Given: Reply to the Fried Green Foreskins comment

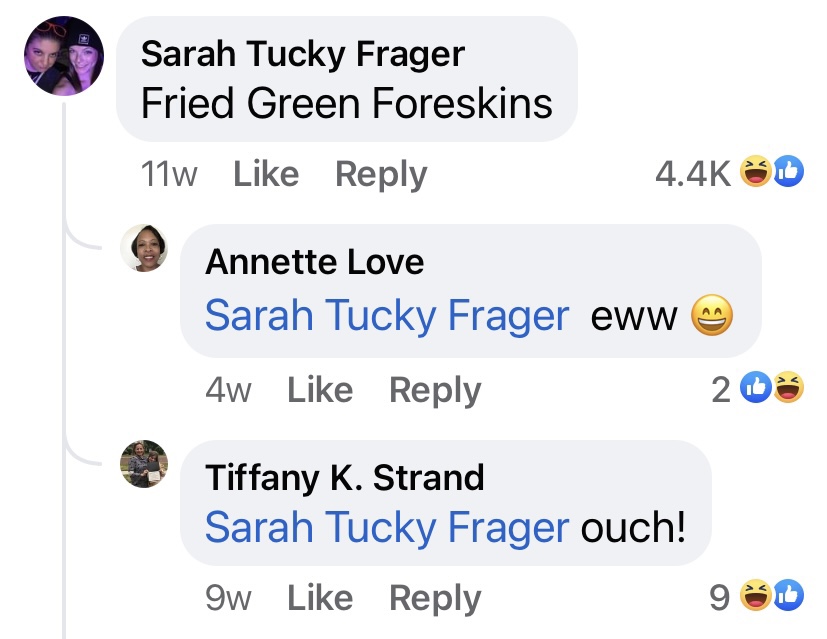Looking at the screenshot, I should coord(381,175).
